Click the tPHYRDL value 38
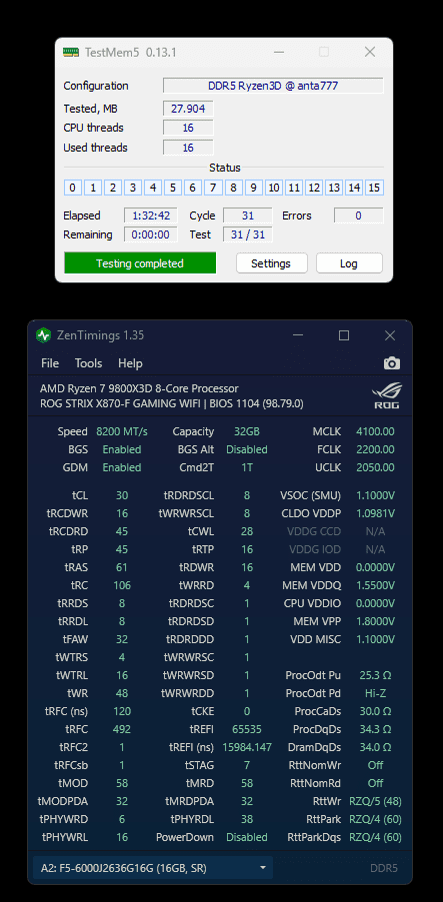The image size is (443, 902). [x=247, y=819]
